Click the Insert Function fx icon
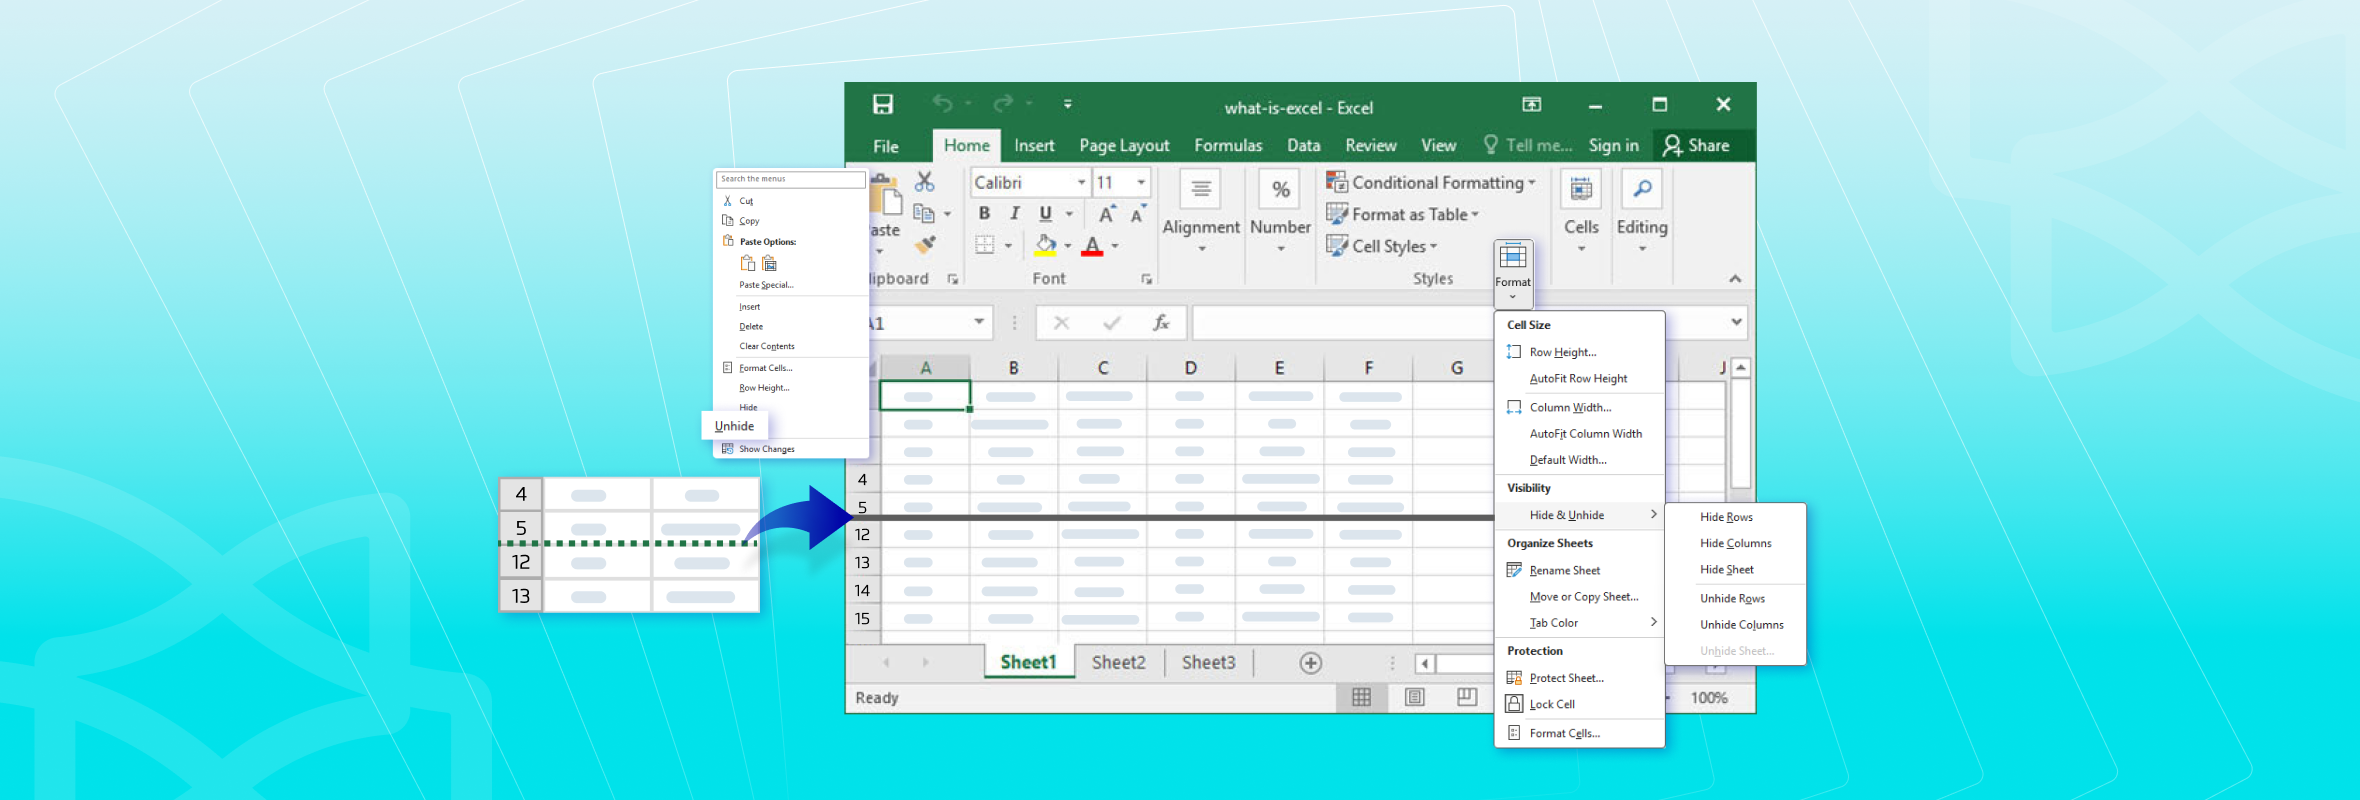The width and height of the screenshot is (2360, 800). point(1161,322)
